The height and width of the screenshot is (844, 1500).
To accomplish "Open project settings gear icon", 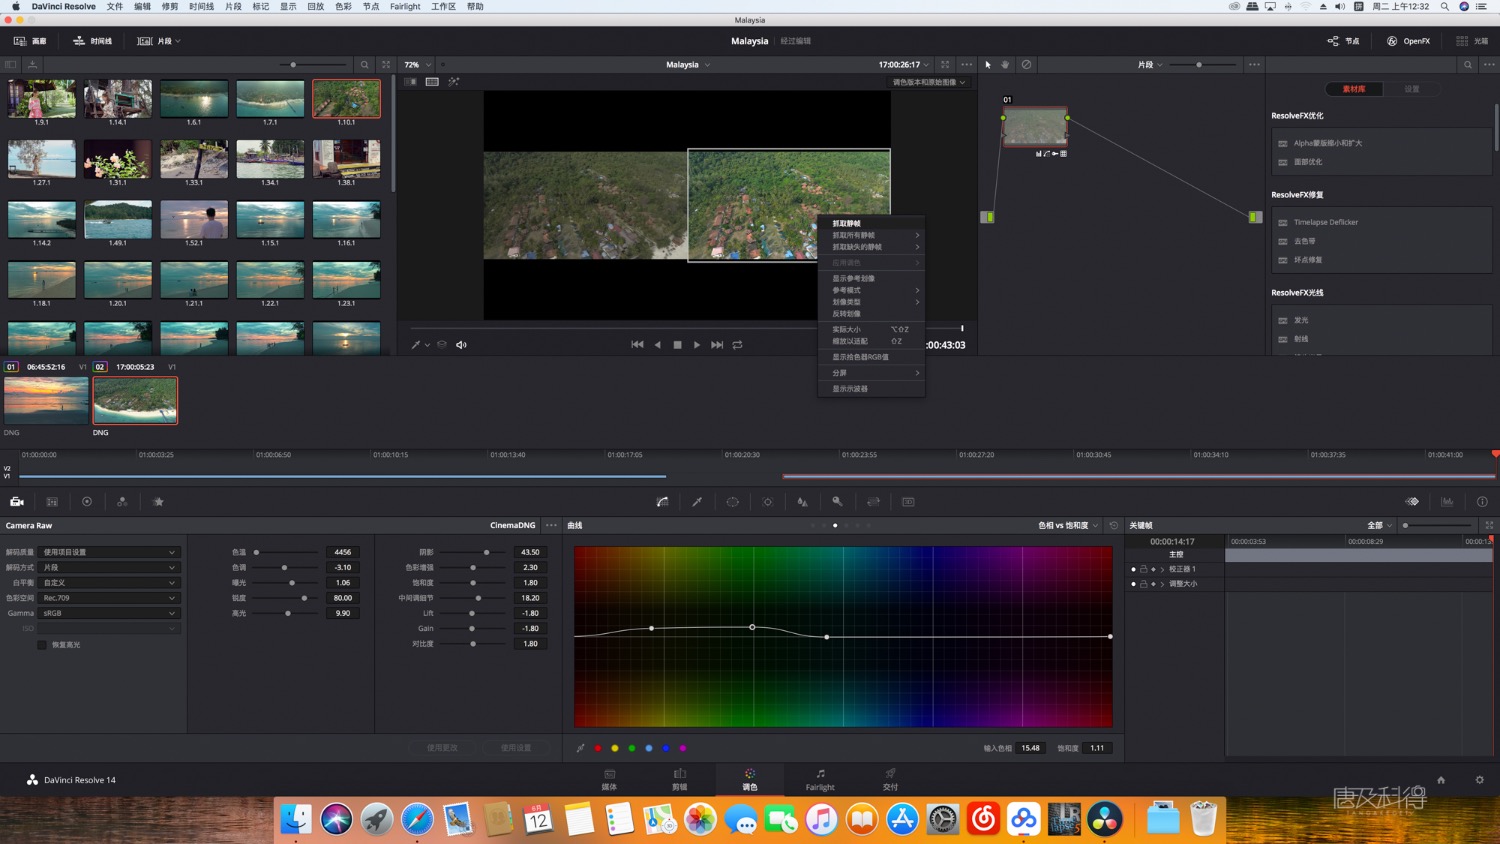I will click(x=1479, y=780).
